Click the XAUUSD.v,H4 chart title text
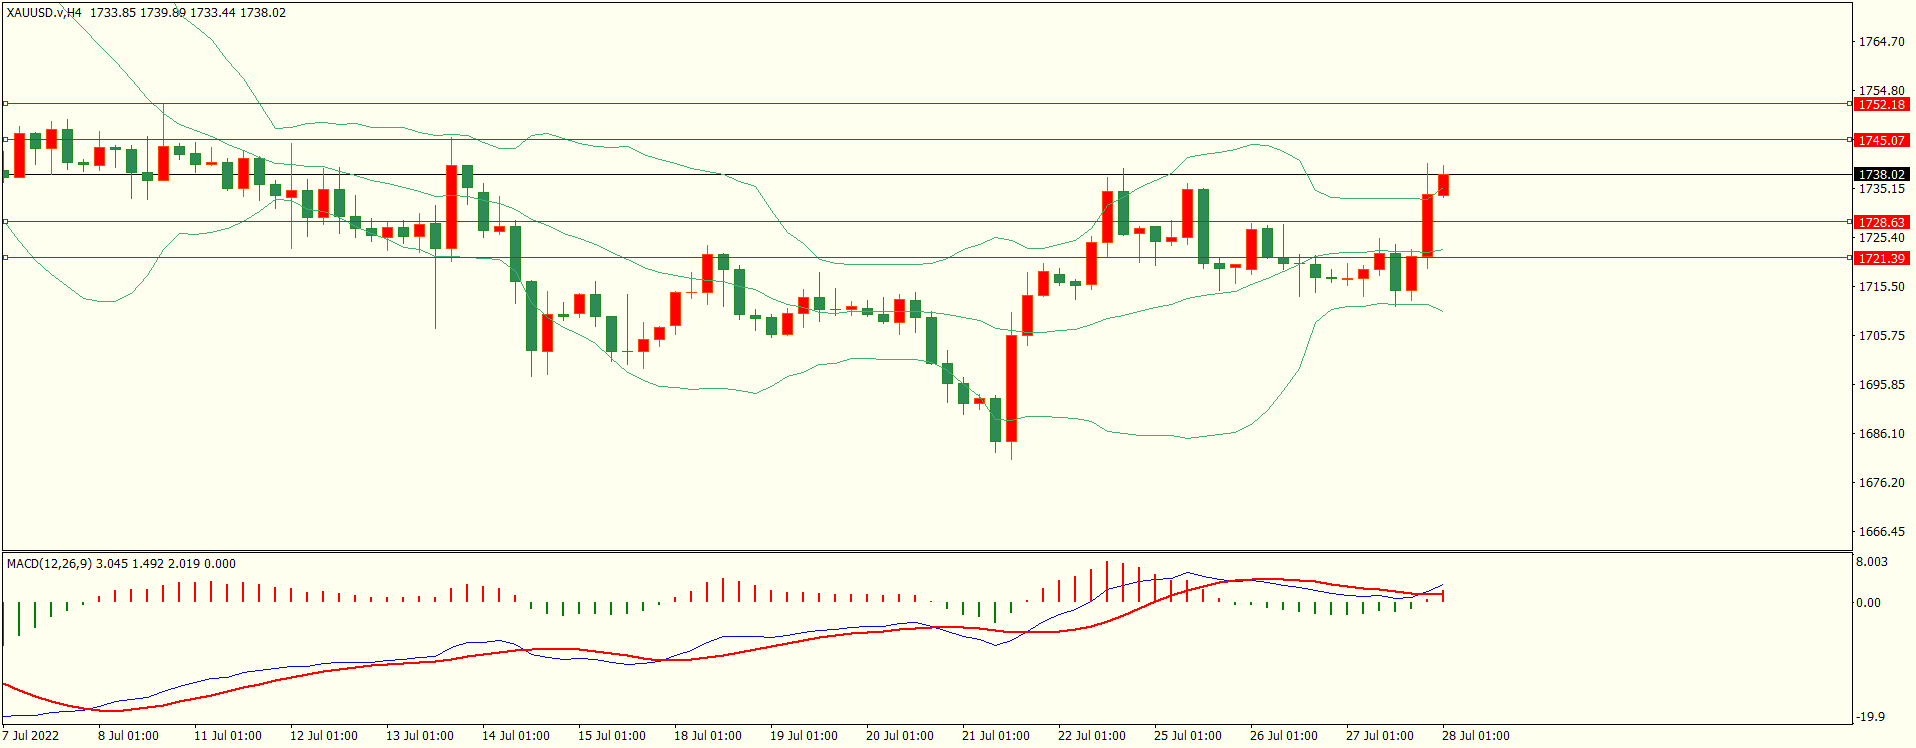 44,13
